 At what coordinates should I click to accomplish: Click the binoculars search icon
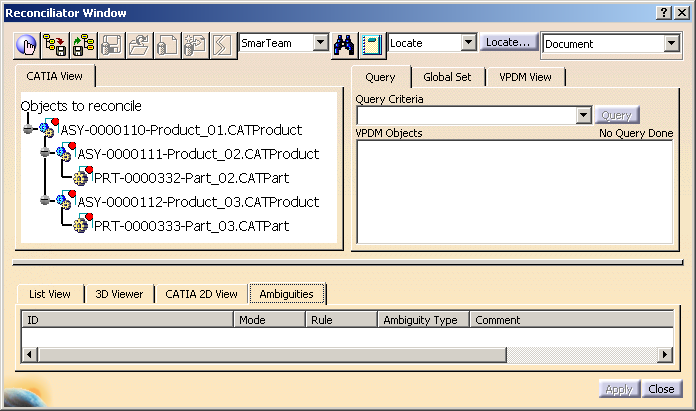[345, 44]
